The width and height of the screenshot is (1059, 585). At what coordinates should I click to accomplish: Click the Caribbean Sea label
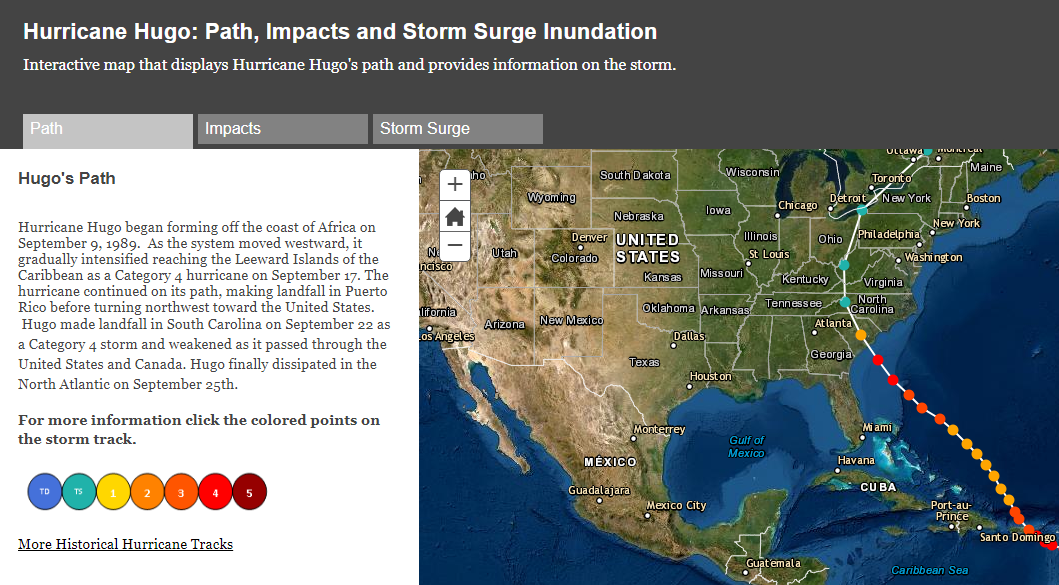[929, 570]
